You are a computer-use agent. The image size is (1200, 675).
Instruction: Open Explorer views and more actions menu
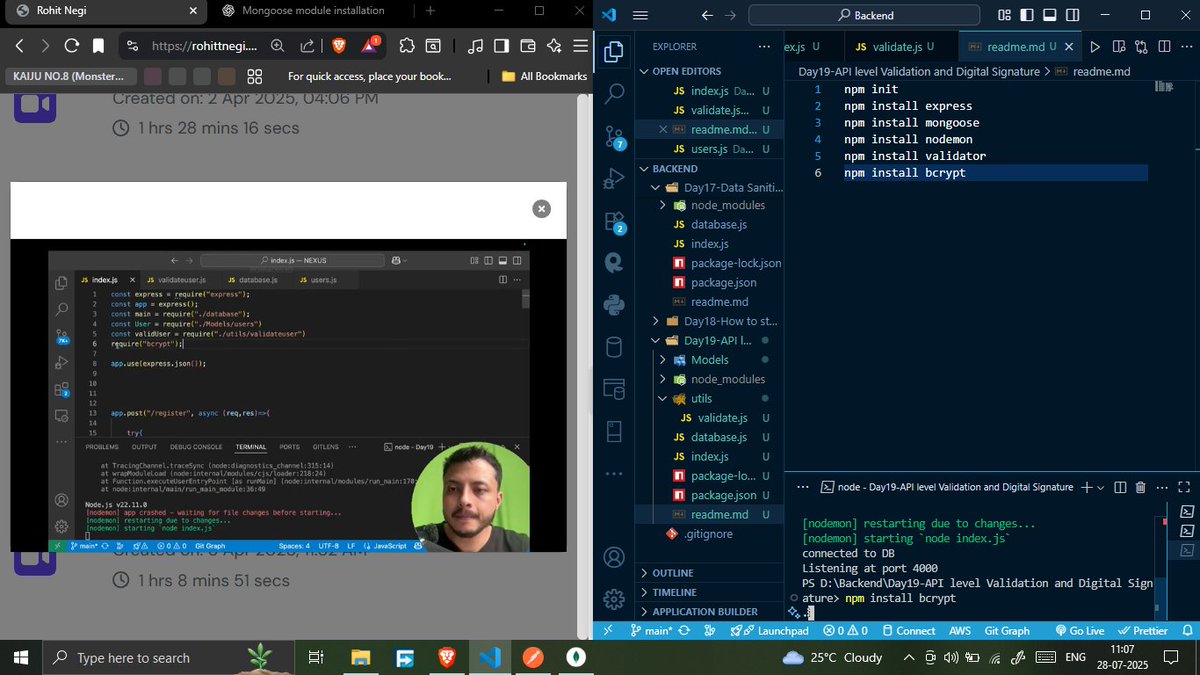(765, 46)
